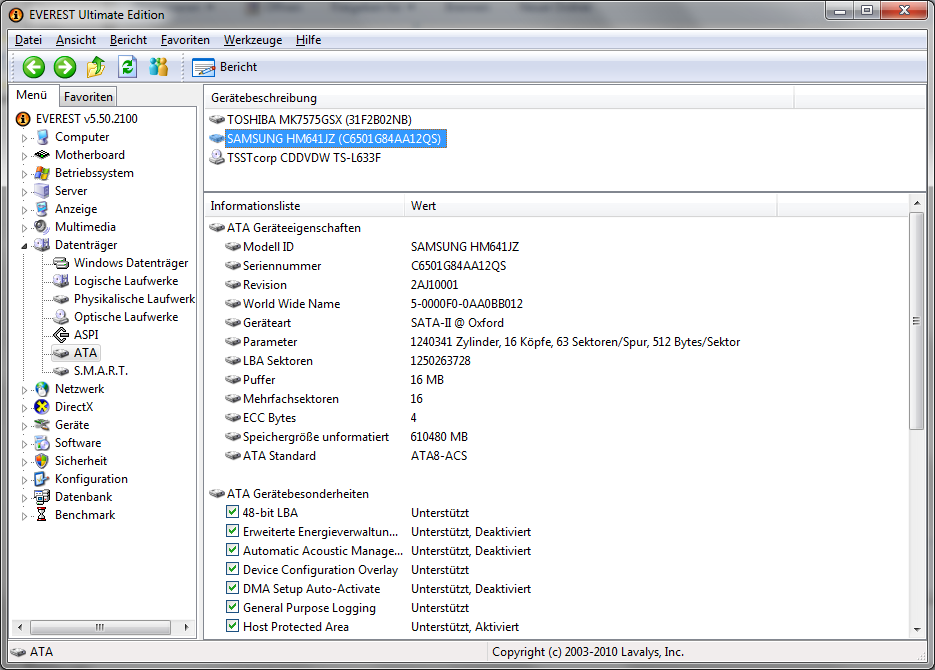Select the Datenträger storage icon
This screenshot has width=935, height=670.
[42, 244]
